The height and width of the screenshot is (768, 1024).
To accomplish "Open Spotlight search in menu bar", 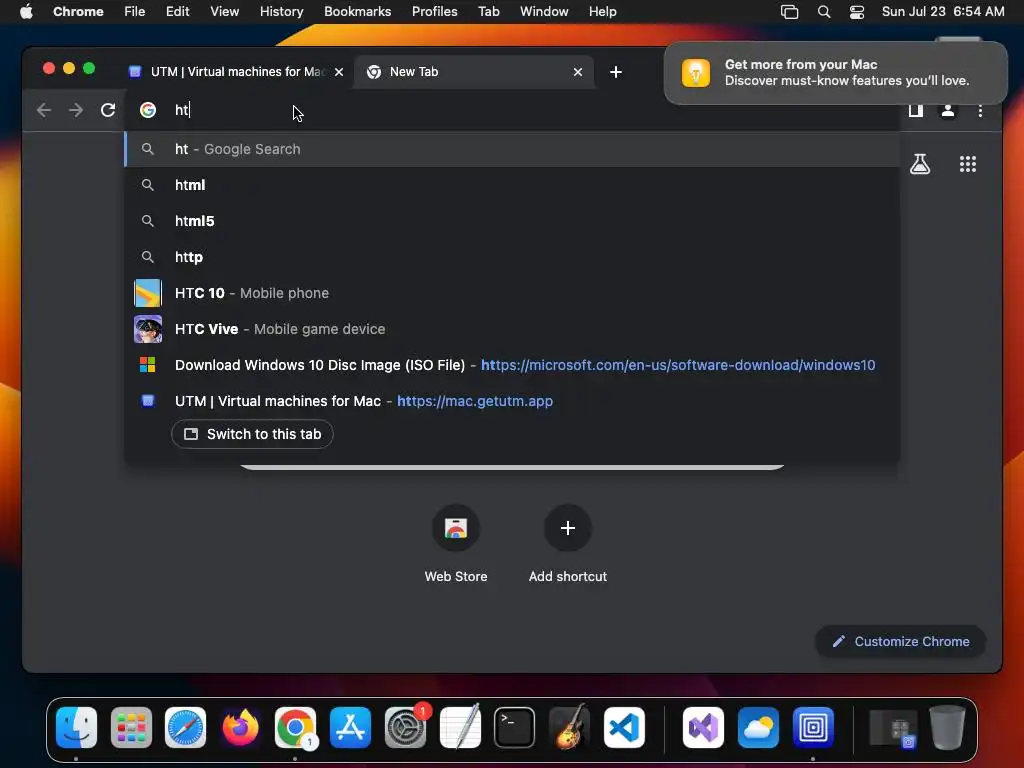I will tap(824, 11).
